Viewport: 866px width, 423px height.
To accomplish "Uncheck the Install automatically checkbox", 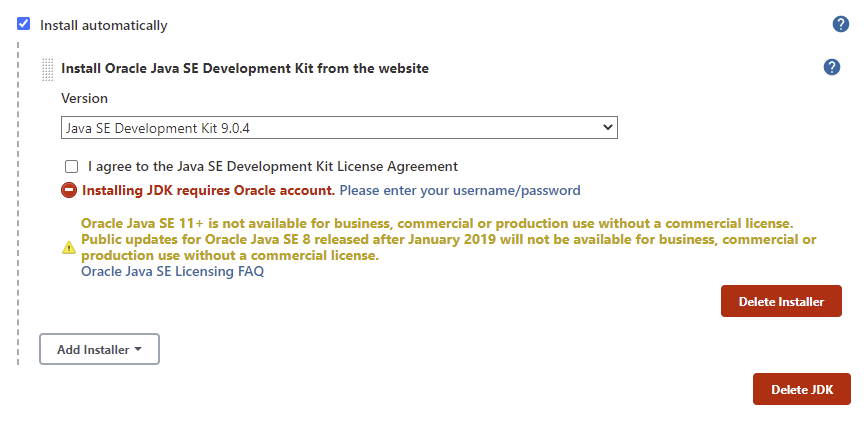I will click(24, 24).
